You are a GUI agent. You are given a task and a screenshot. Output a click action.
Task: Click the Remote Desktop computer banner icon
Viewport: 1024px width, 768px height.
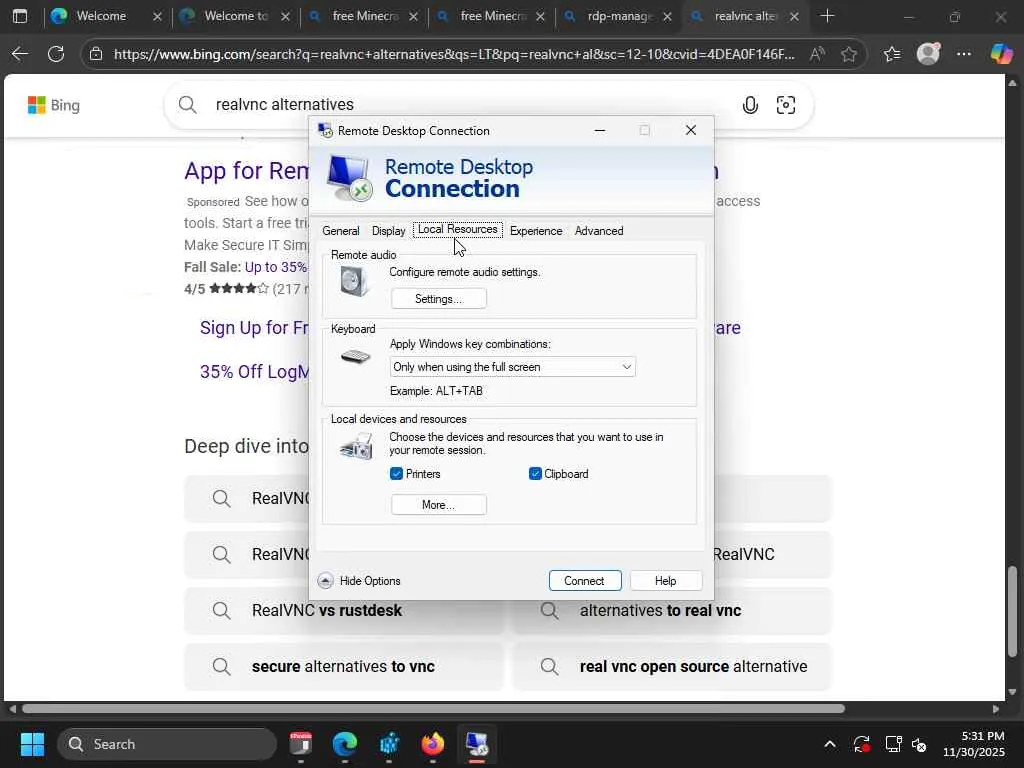click(349, 178)
